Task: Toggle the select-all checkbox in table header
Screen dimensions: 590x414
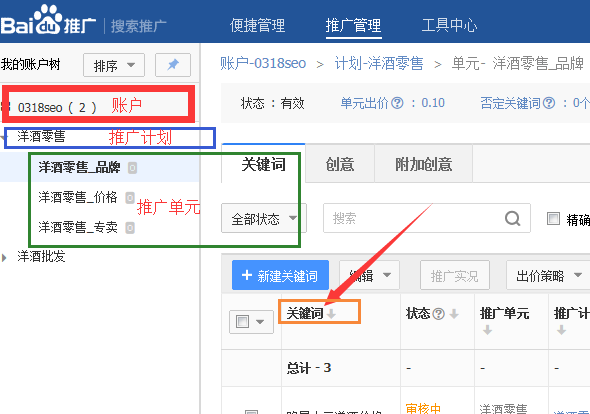Action: tap(242, 321)
